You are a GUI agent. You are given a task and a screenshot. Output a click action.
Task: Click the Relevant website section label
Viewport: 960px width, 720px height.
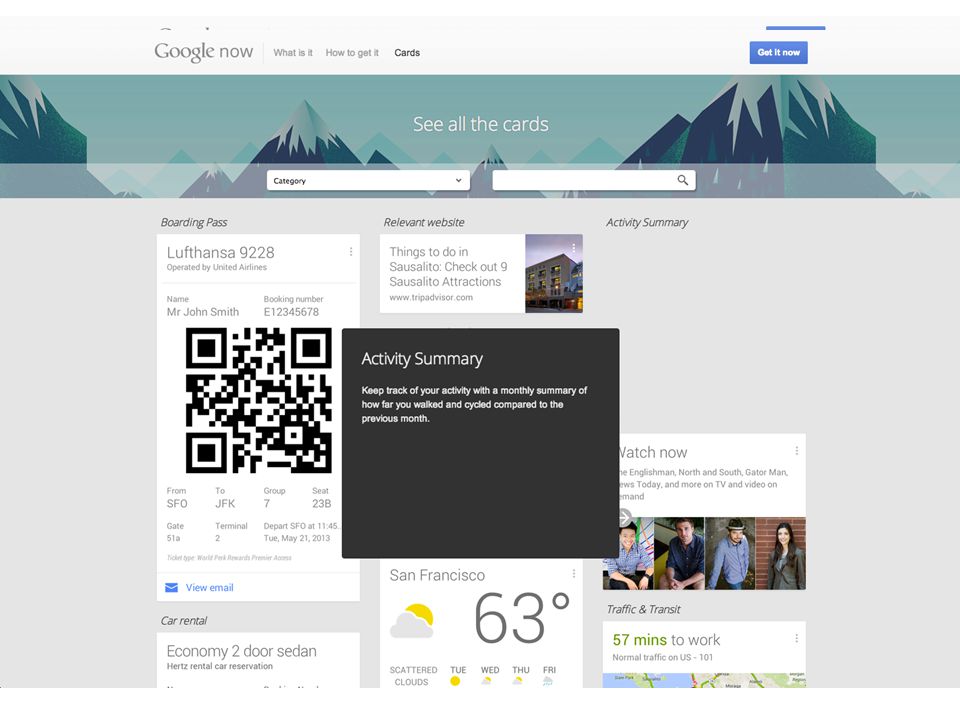click(424, 222)
